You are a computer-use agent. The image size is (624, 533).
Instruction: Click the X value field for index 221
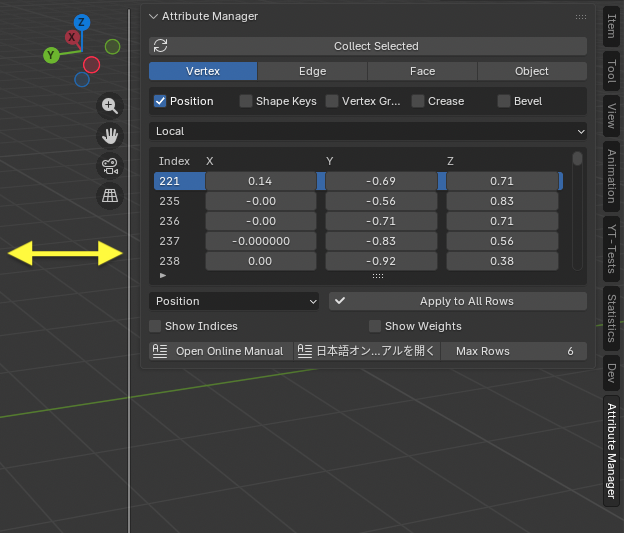pos(260,181)
